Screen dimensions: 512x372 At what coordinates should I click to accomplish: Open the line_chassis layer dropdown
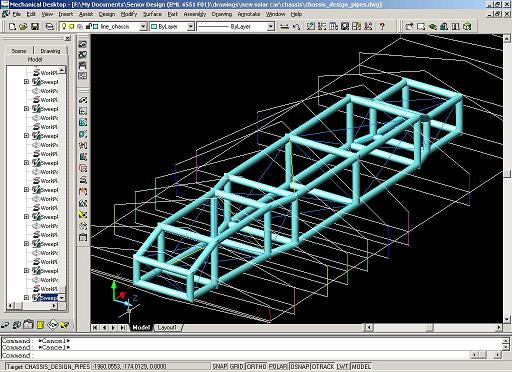click(x=143, y=26)
